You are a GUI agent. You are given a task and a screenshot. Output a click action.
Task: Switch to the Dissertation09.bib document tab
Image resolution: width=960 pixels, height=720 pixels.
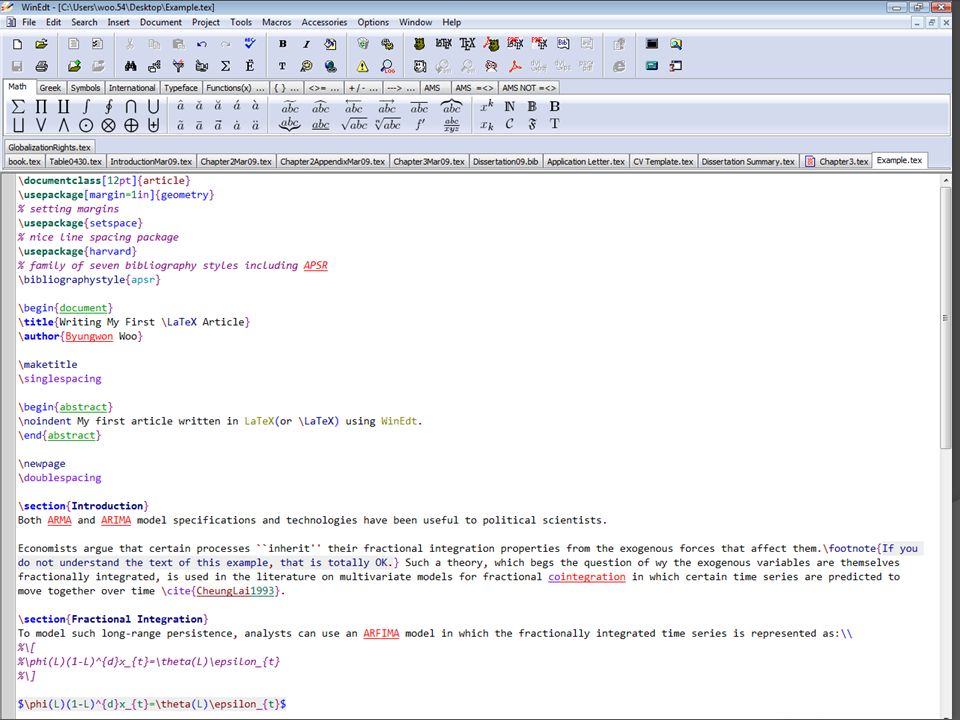point(505,162)
